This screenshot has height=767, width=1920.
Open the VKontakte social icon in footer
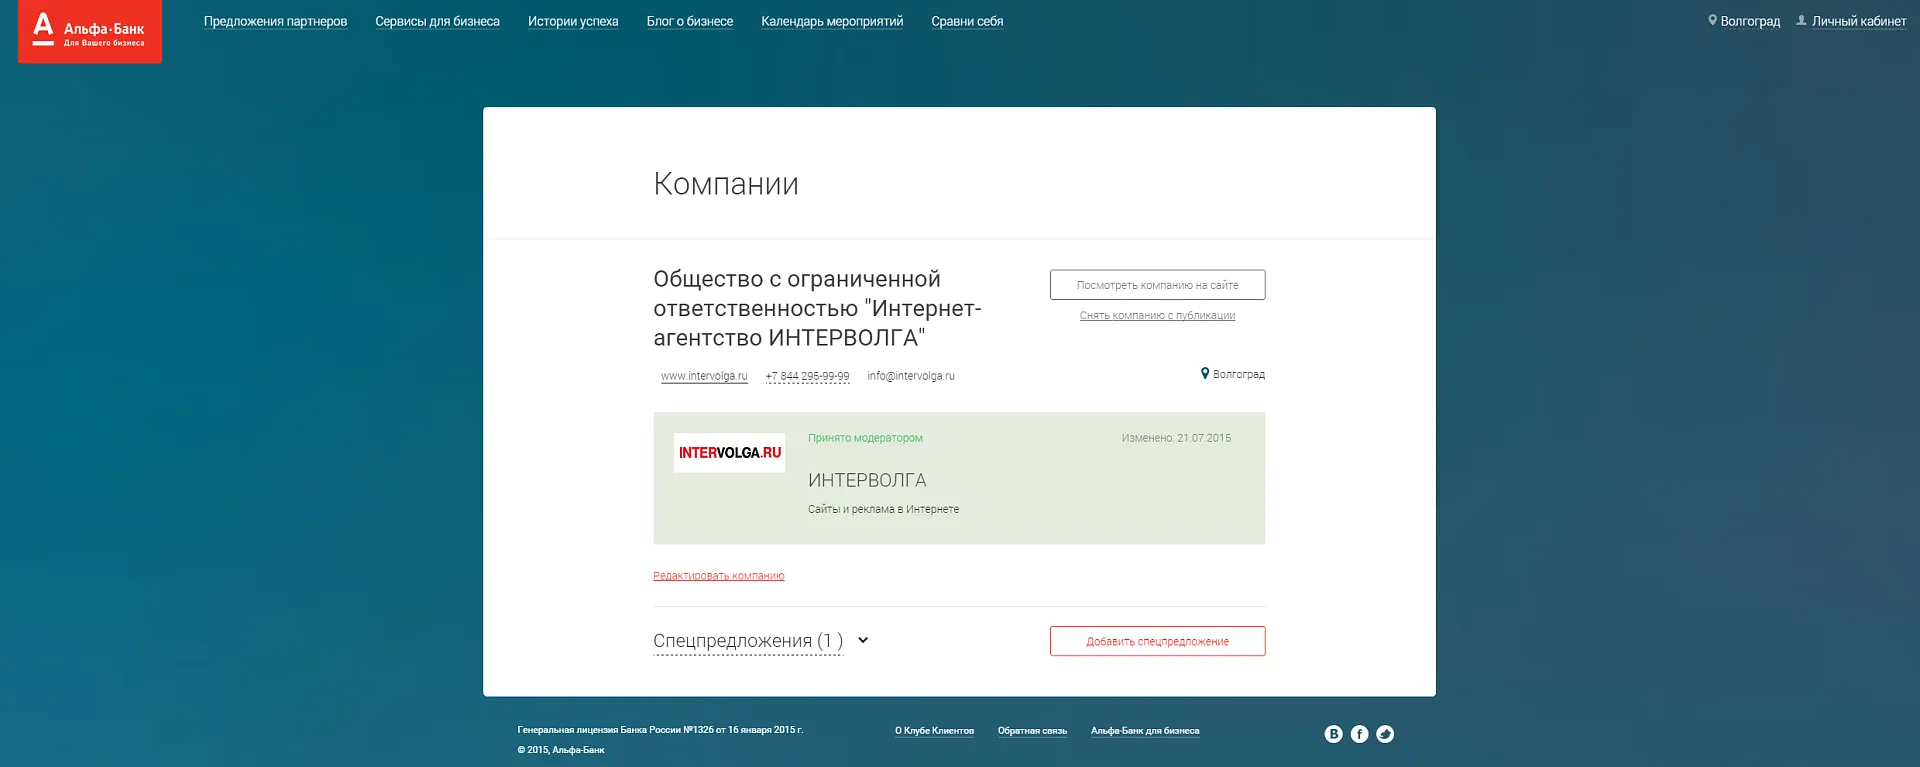tap(1333, 734)
